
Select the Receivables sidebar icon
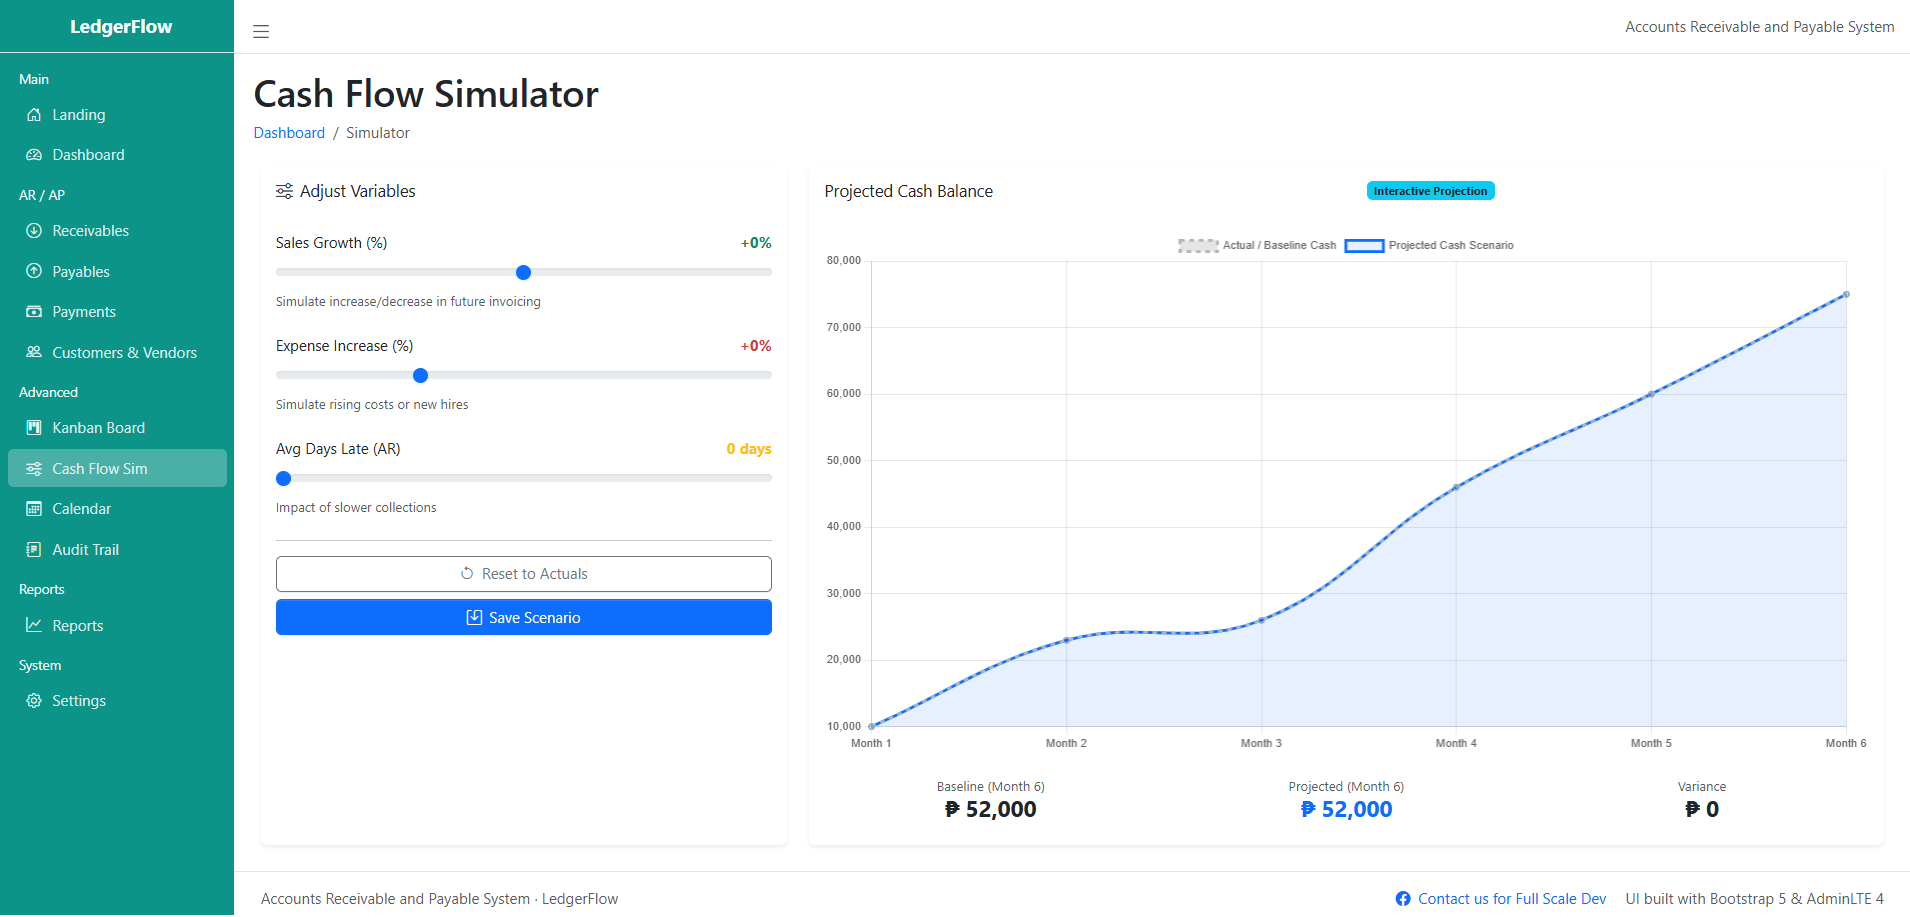pos(33,230)
